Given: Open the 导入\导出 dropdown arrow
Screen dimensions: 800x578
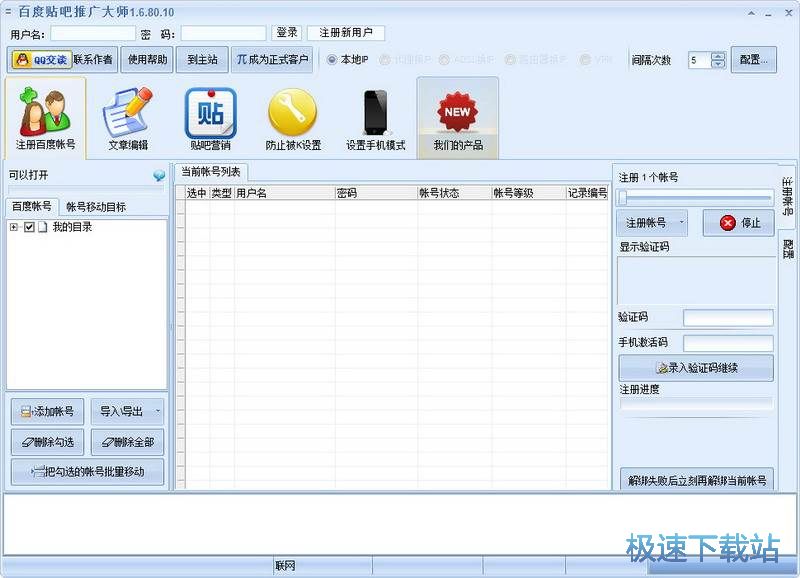Looking at the screenshot, I should tap(157, 411).
